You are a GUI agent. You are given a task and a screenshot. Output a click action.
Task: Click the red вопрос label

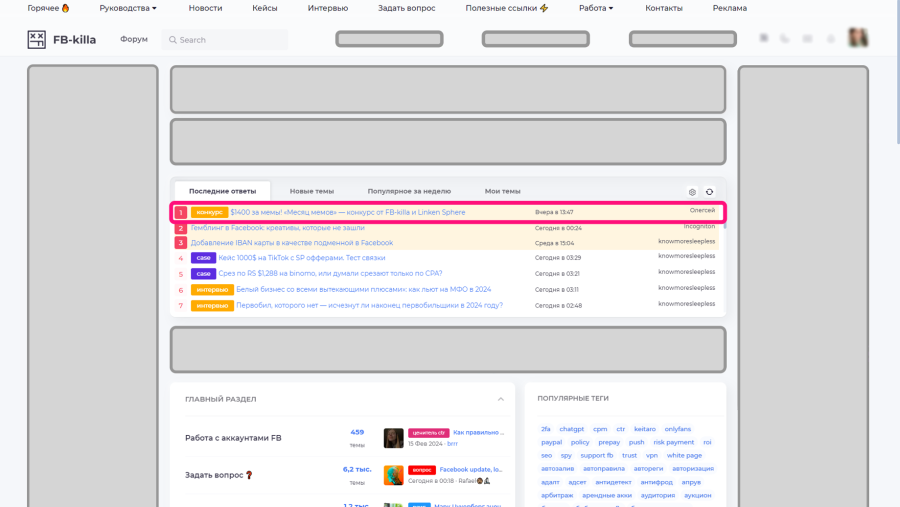coord(422,470)
